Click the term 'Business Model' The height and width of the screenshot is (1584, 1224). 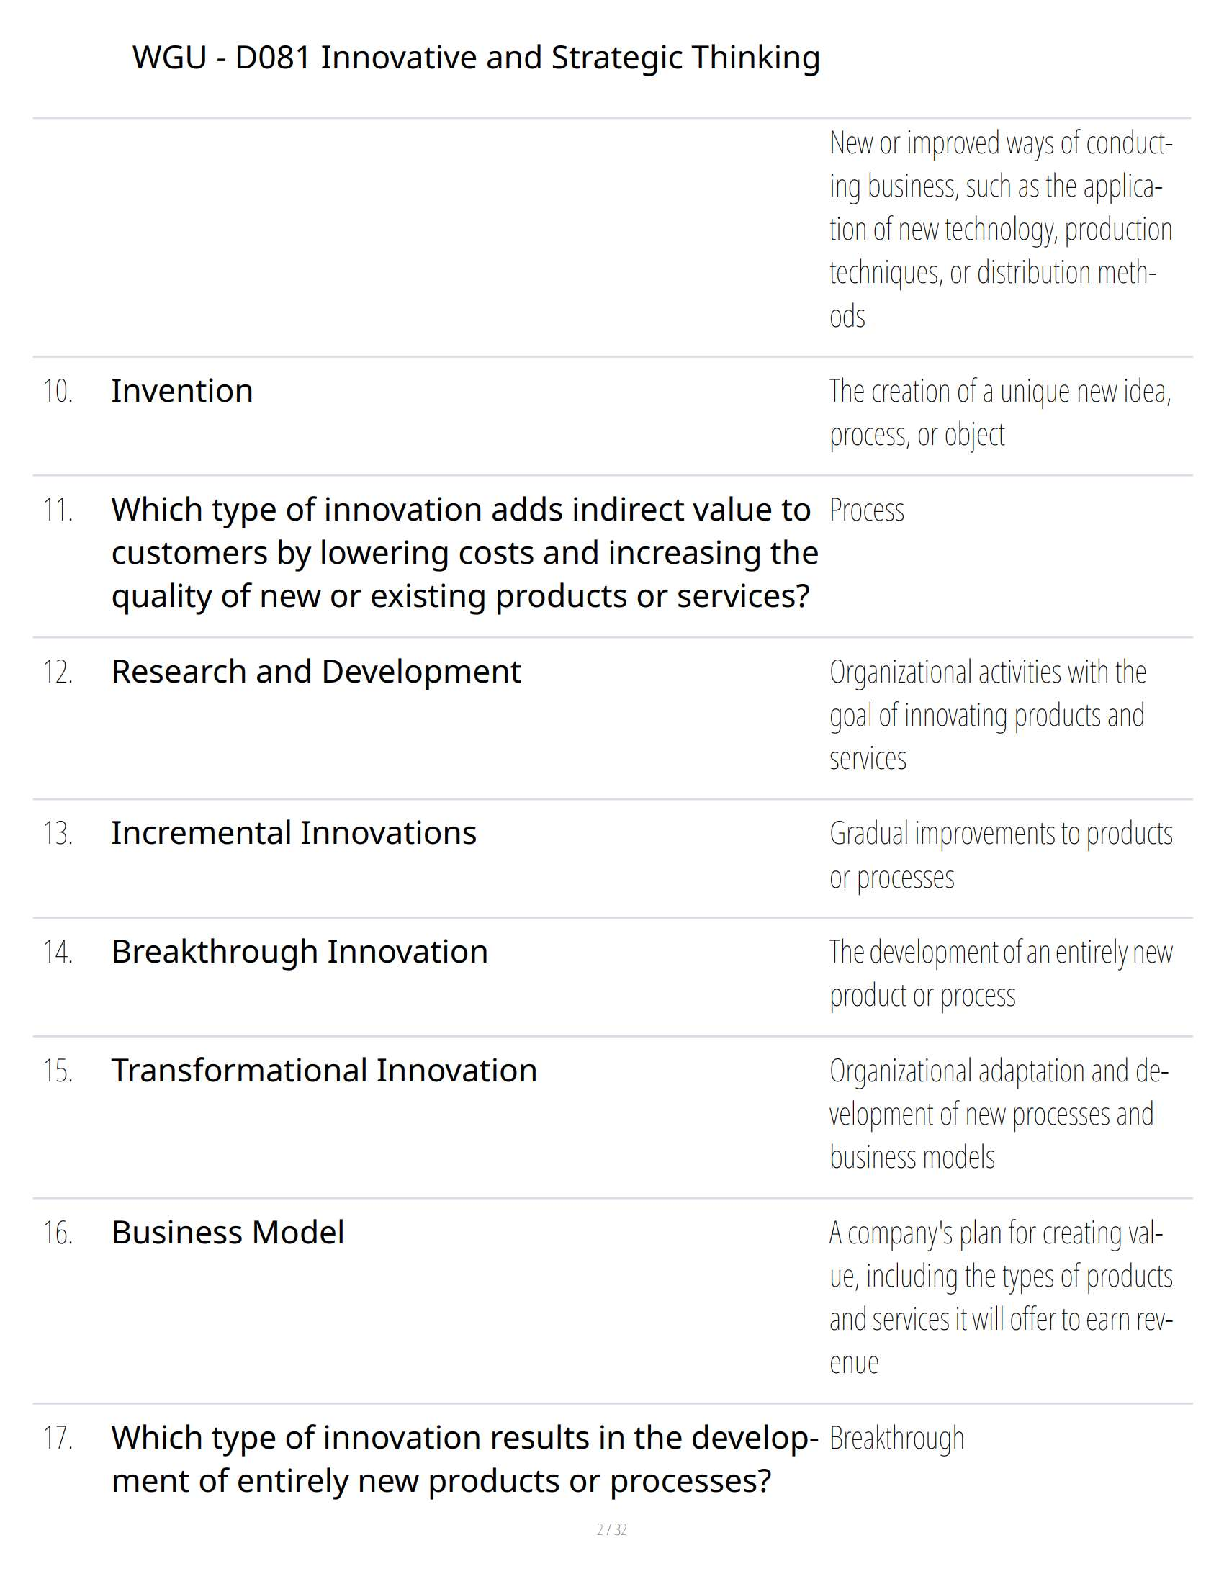click(x=228, y=1233)
